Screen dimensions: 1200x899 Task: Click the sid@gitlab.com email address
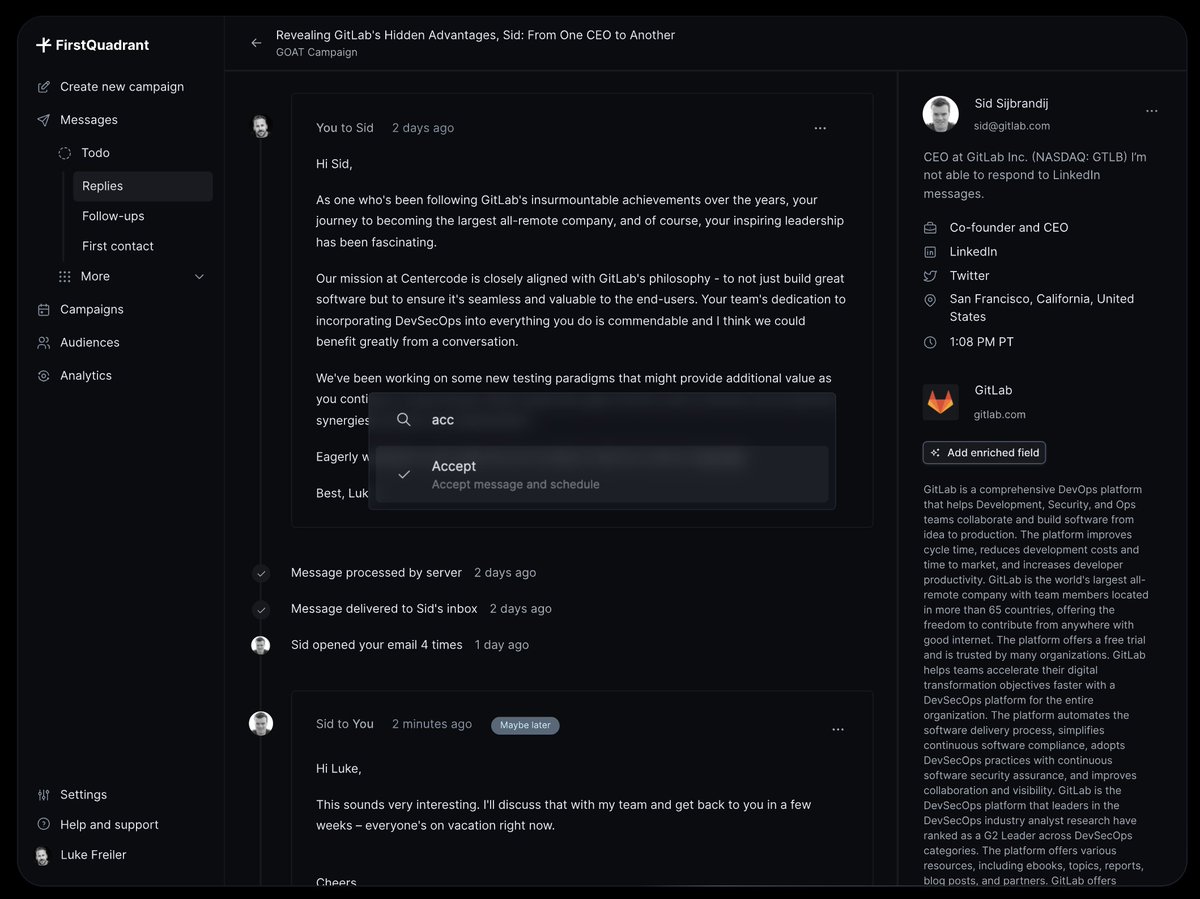click(1012, 126)
